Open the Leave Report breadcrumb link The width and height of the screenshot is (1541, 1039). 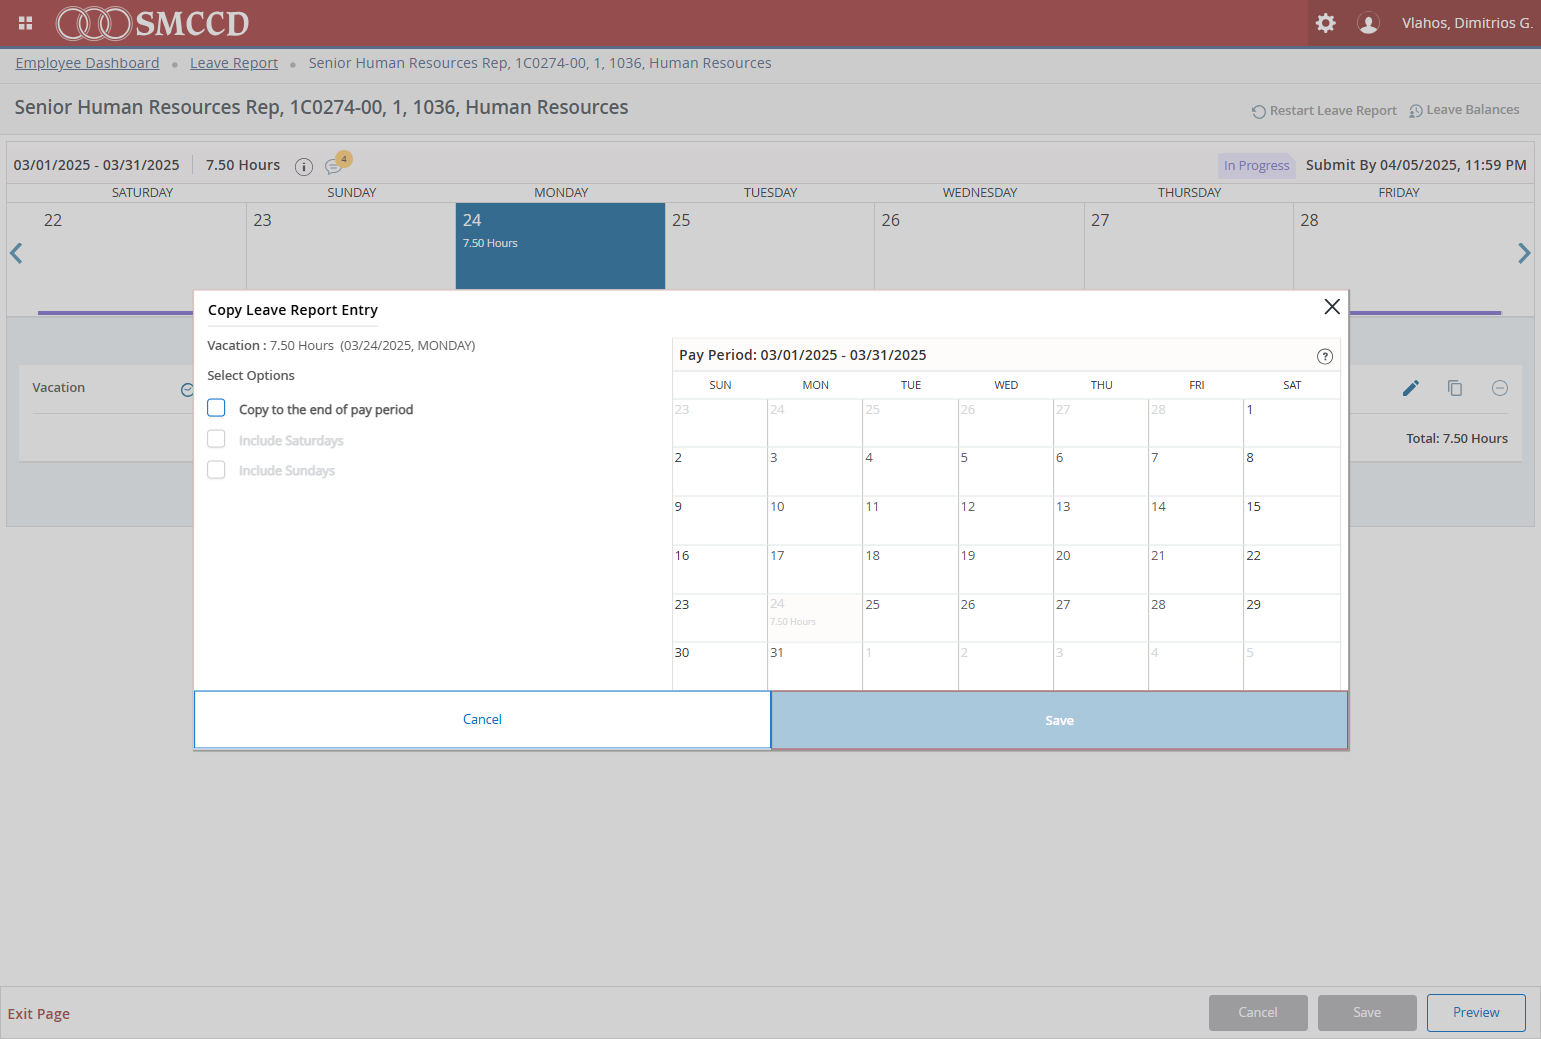point(234,63)
